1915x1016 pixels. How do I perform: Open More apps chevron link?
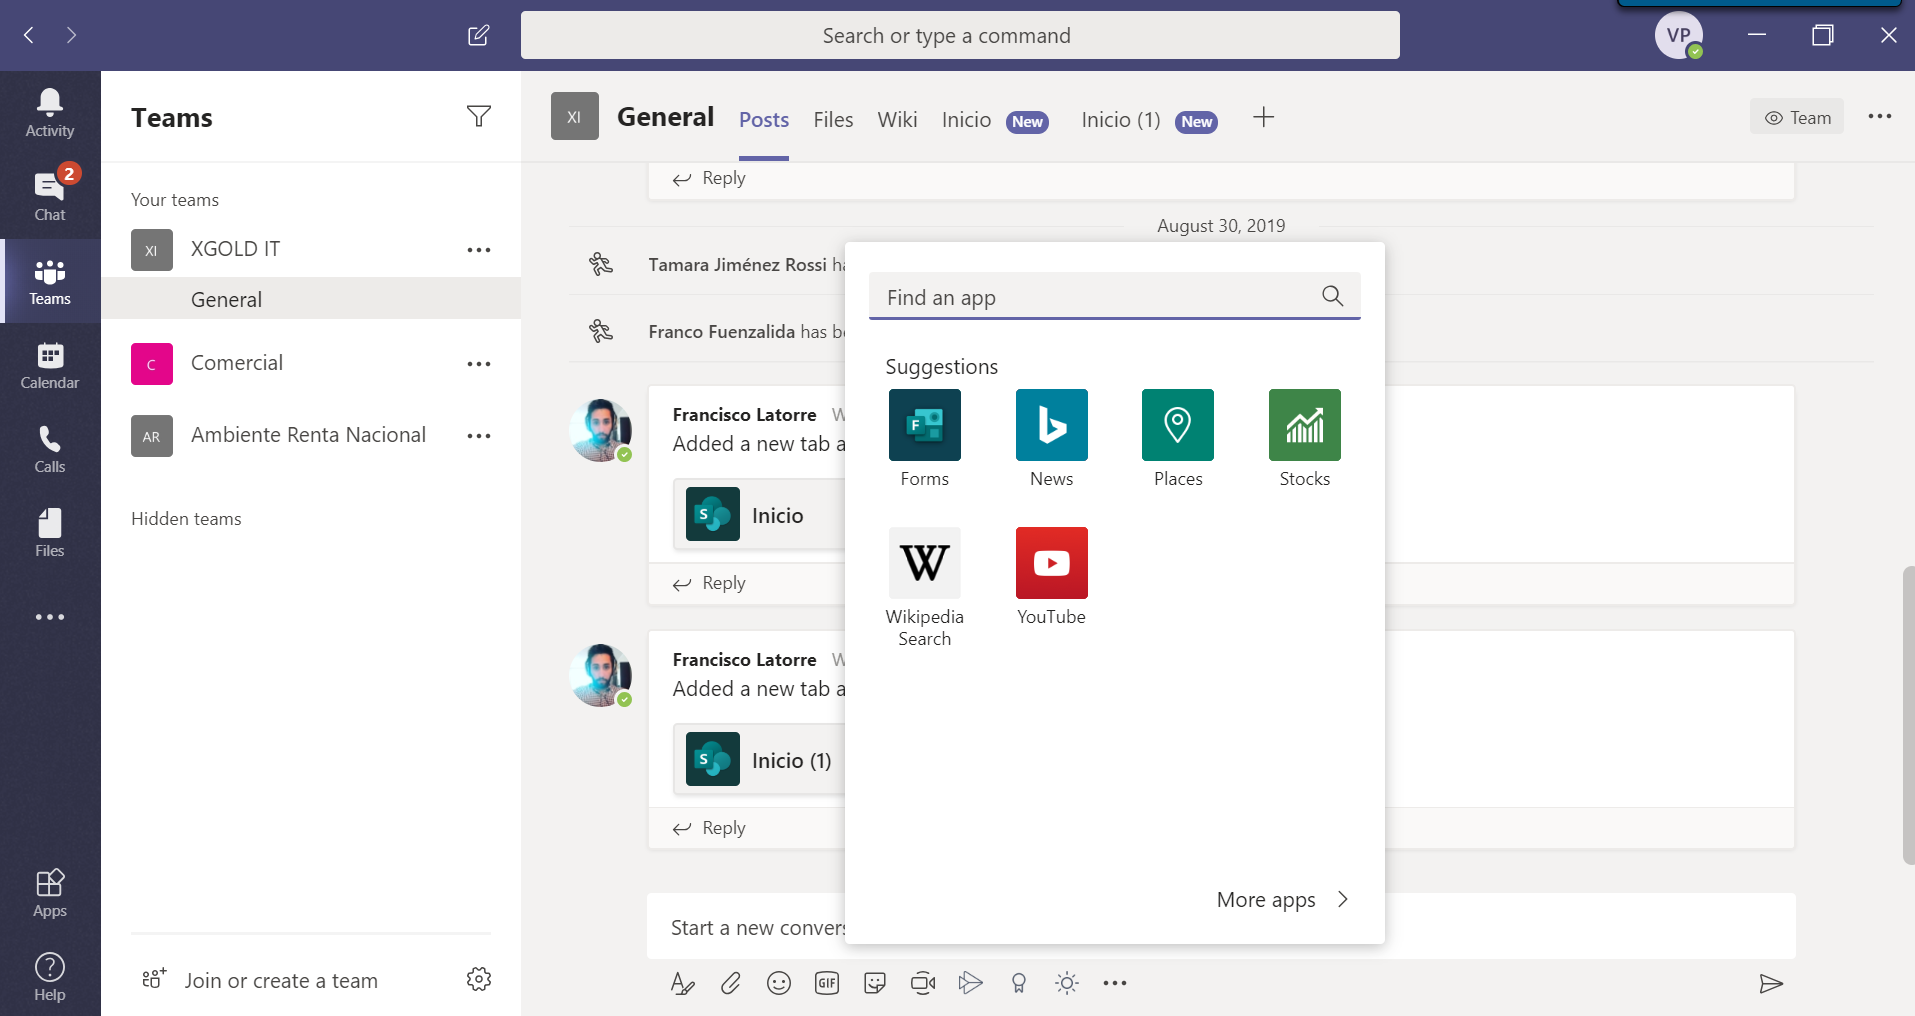1283,899
